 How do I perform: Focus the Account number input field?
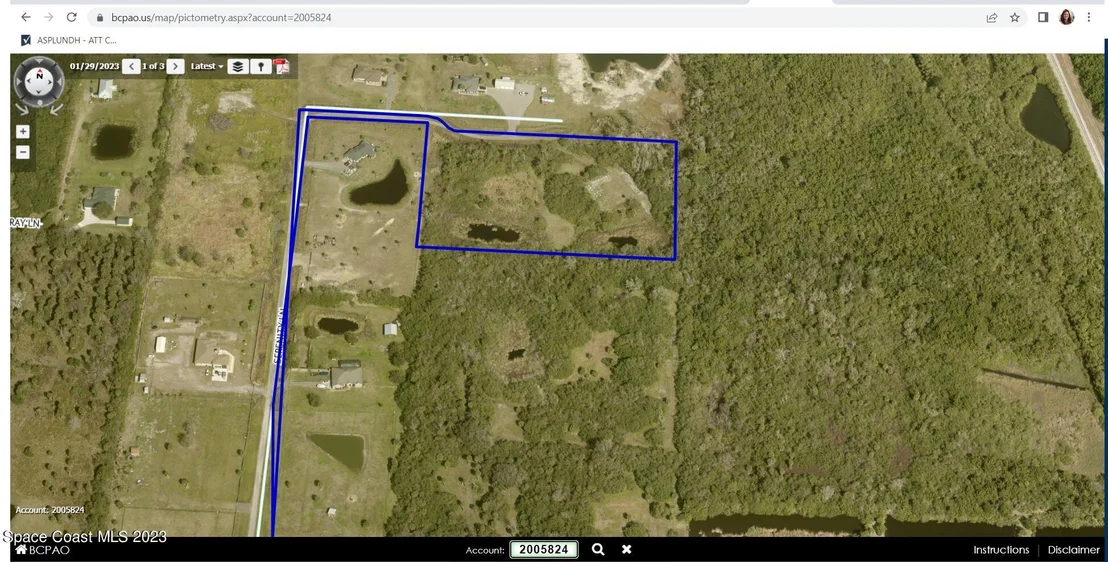point(543,549)
